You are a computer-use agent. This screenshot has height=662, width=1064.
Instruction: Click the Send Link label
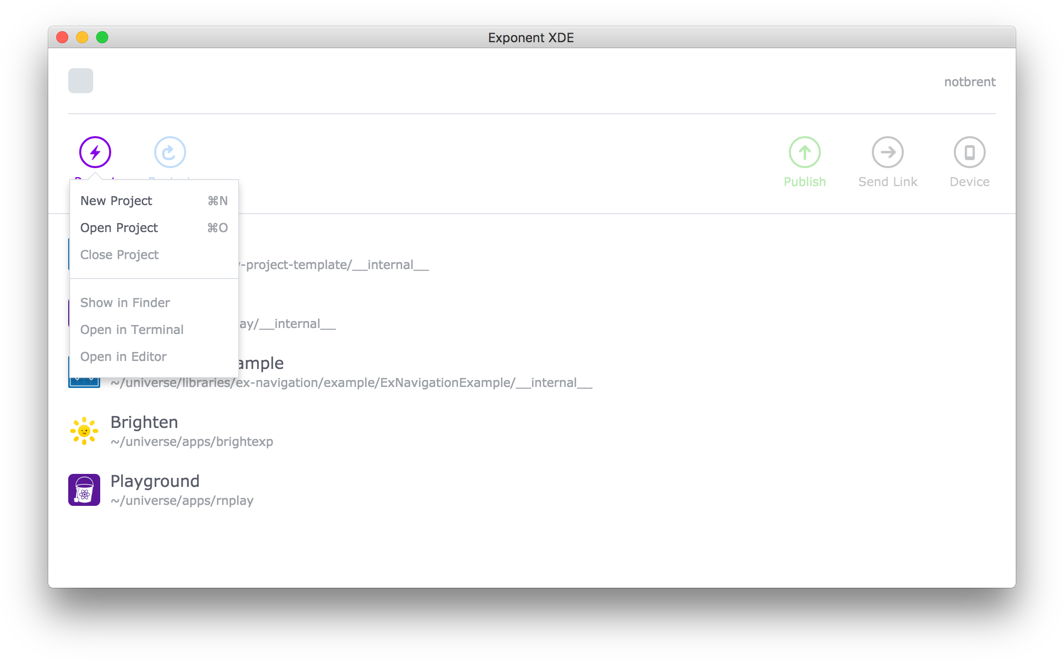[x=888, y=182]
